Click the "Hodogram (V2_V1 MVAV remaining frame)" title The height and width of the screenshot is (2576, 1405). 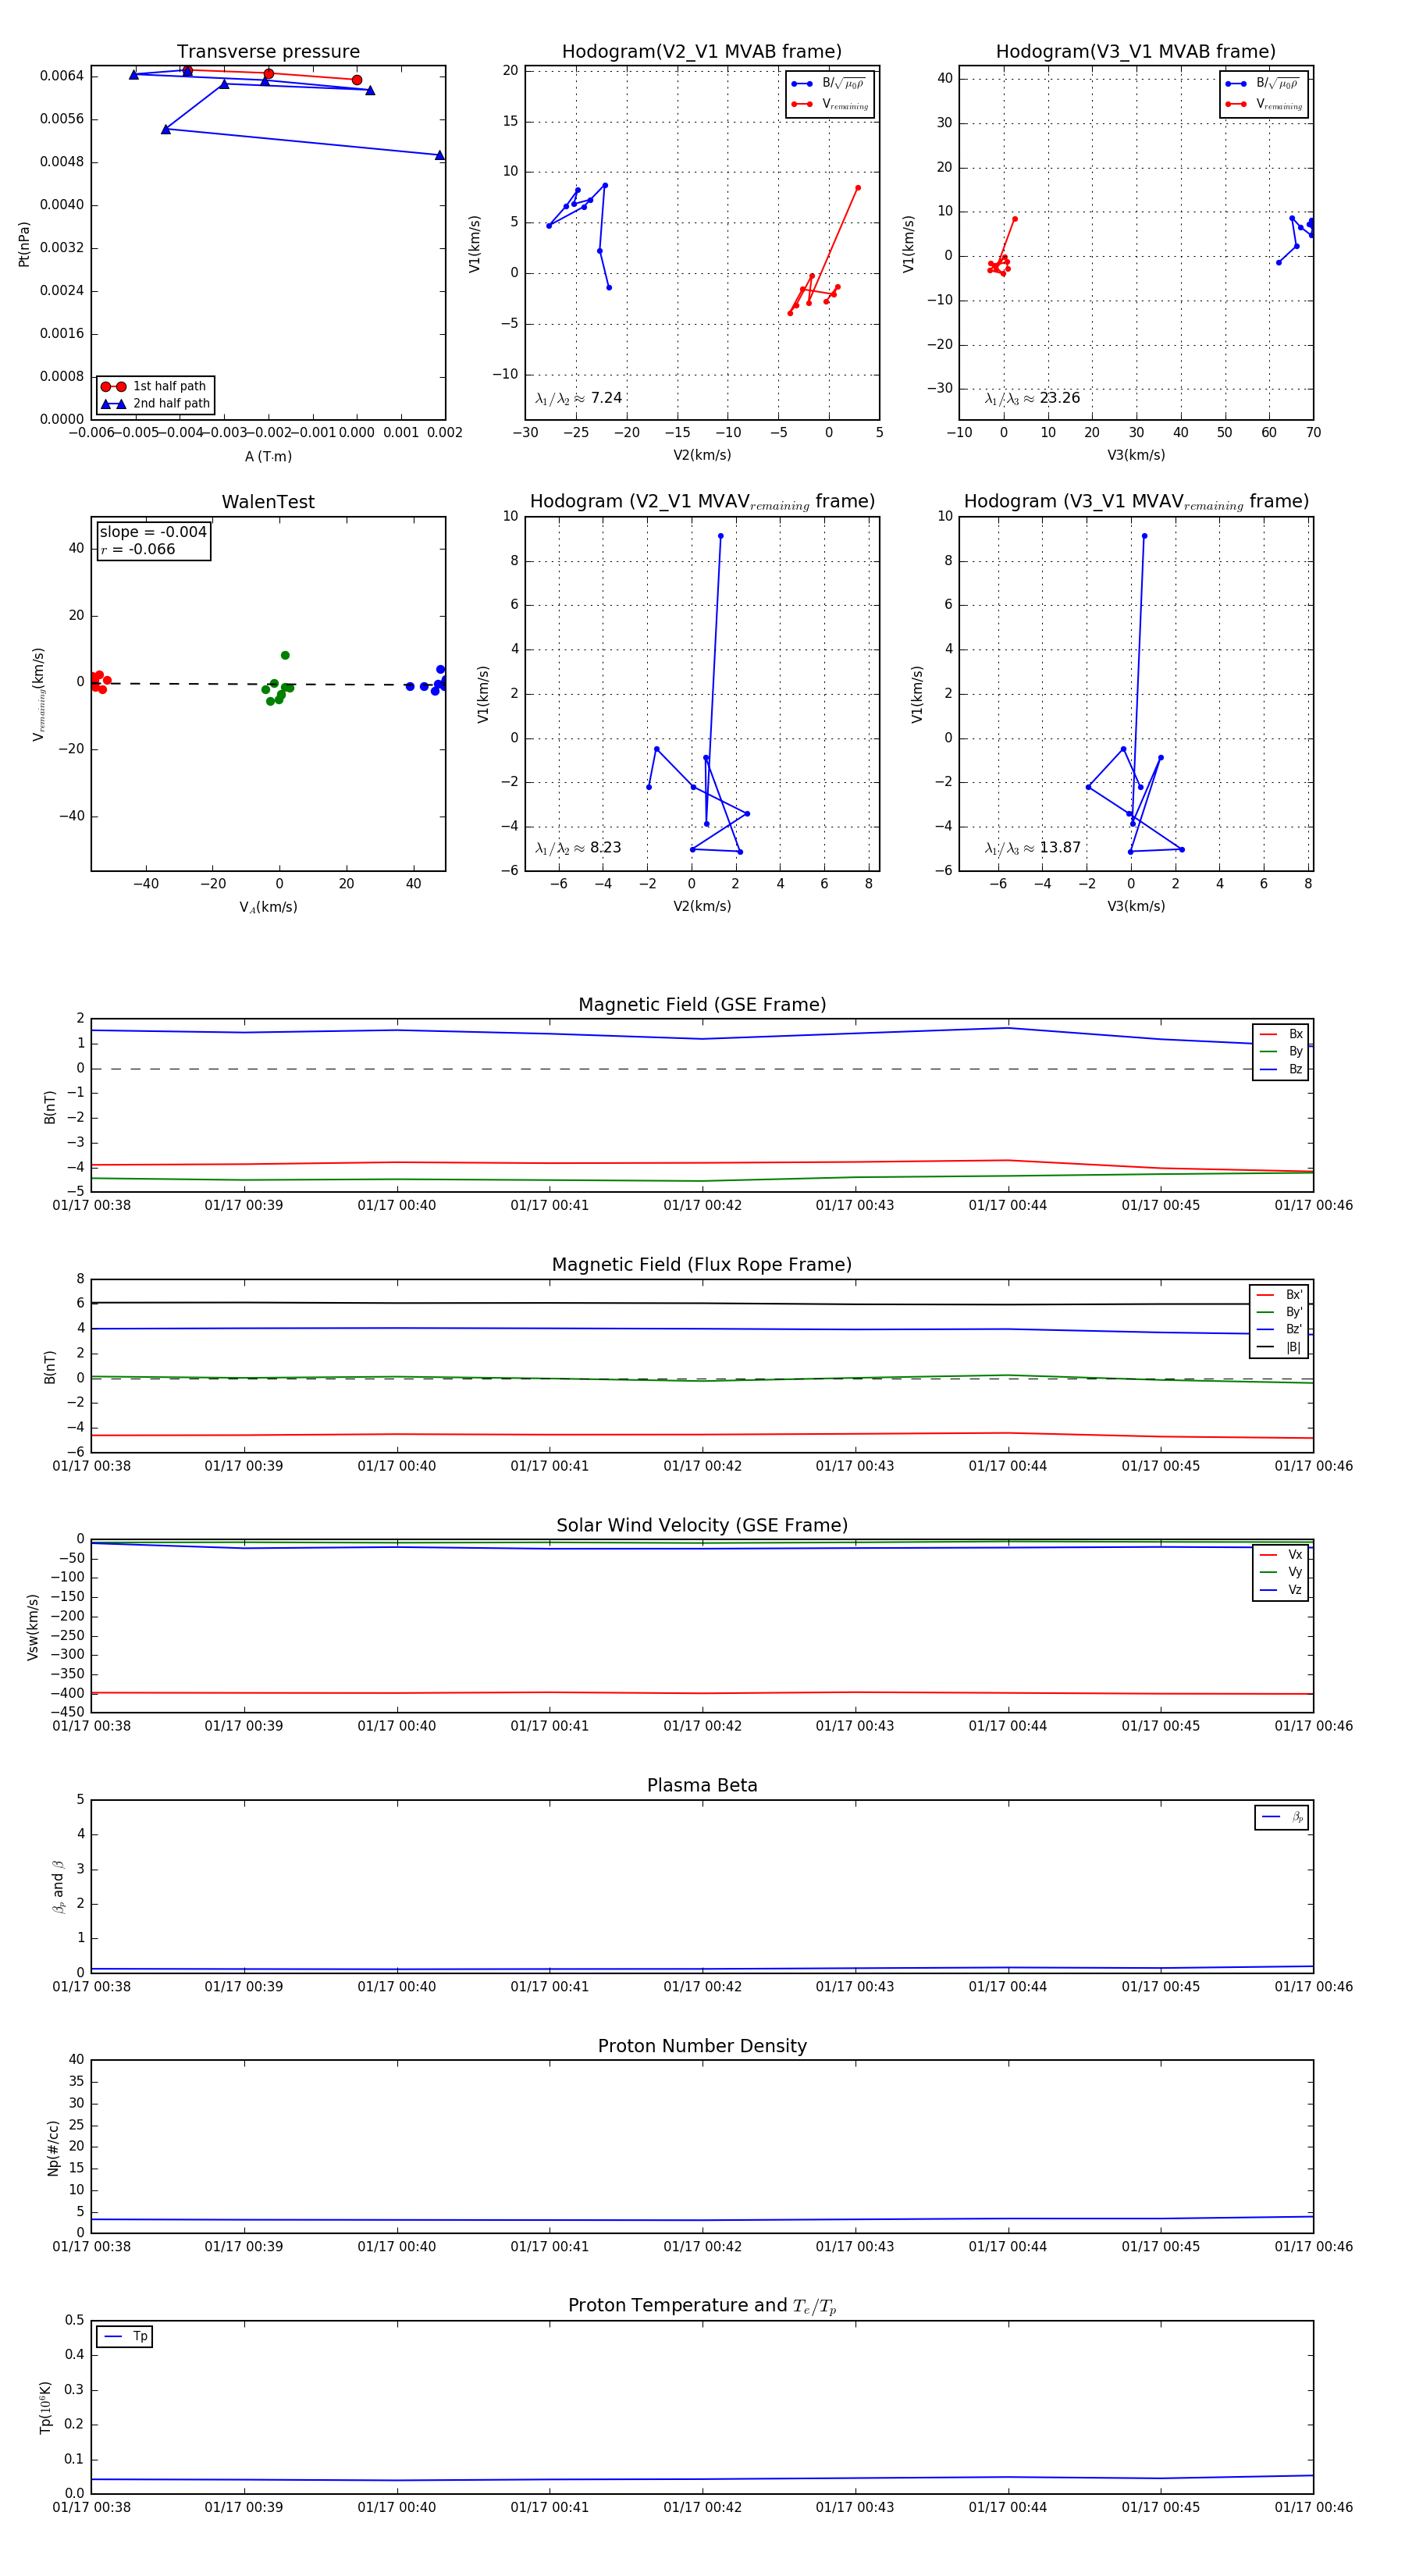pos(702,502)
